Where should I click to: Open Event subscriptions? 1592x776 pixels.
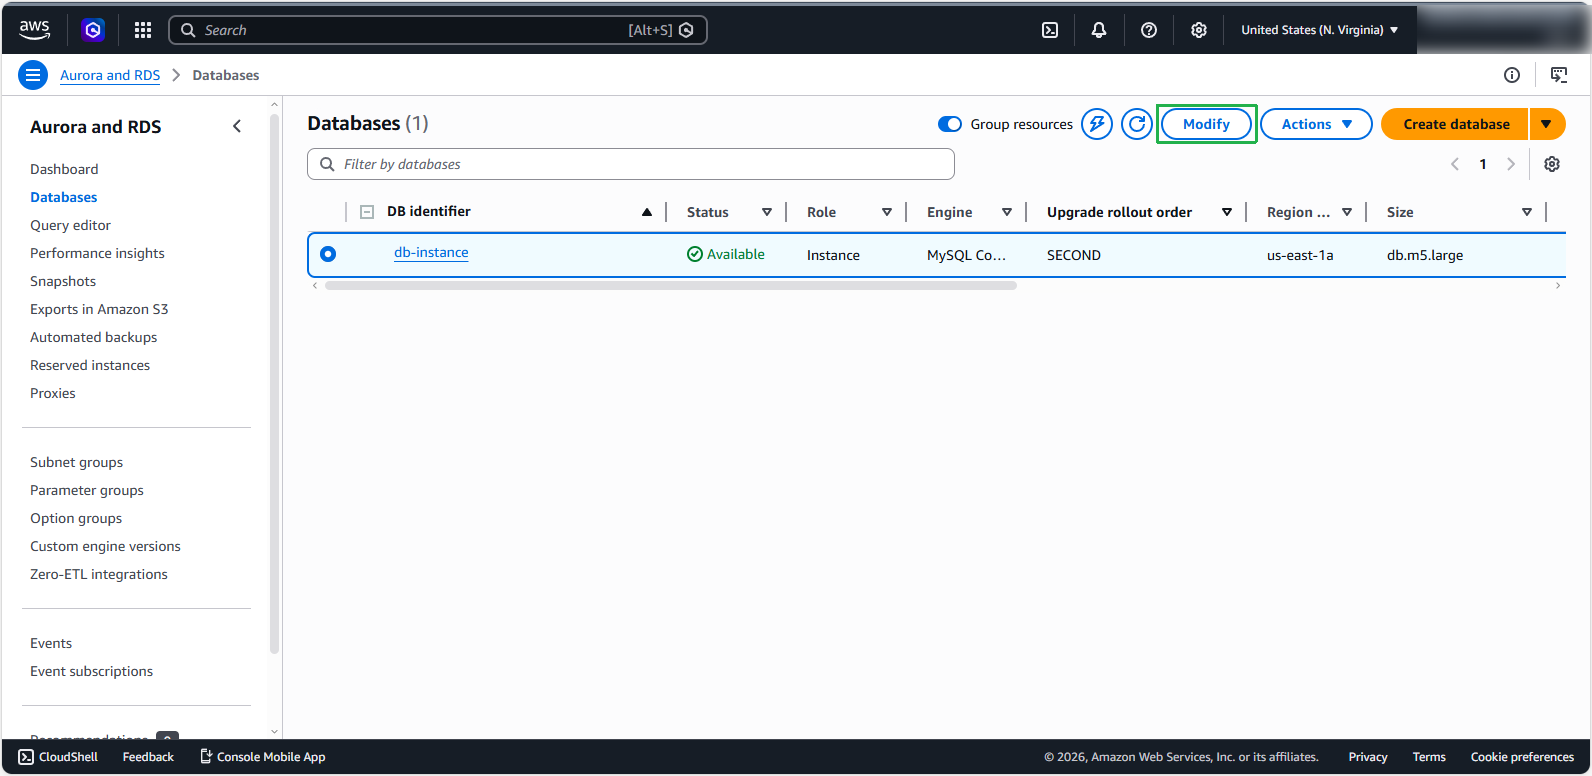click(x=91, y=671)
